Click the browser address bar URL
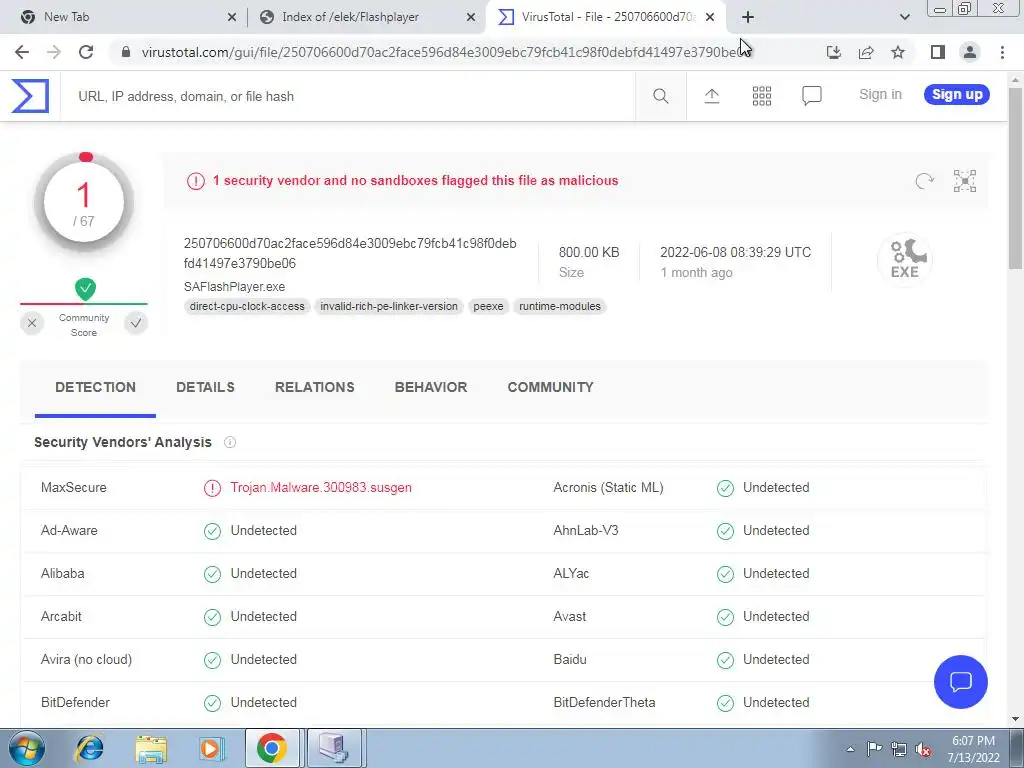The height and width of the screenshot is (768, 1024). (x=445, y=52)
